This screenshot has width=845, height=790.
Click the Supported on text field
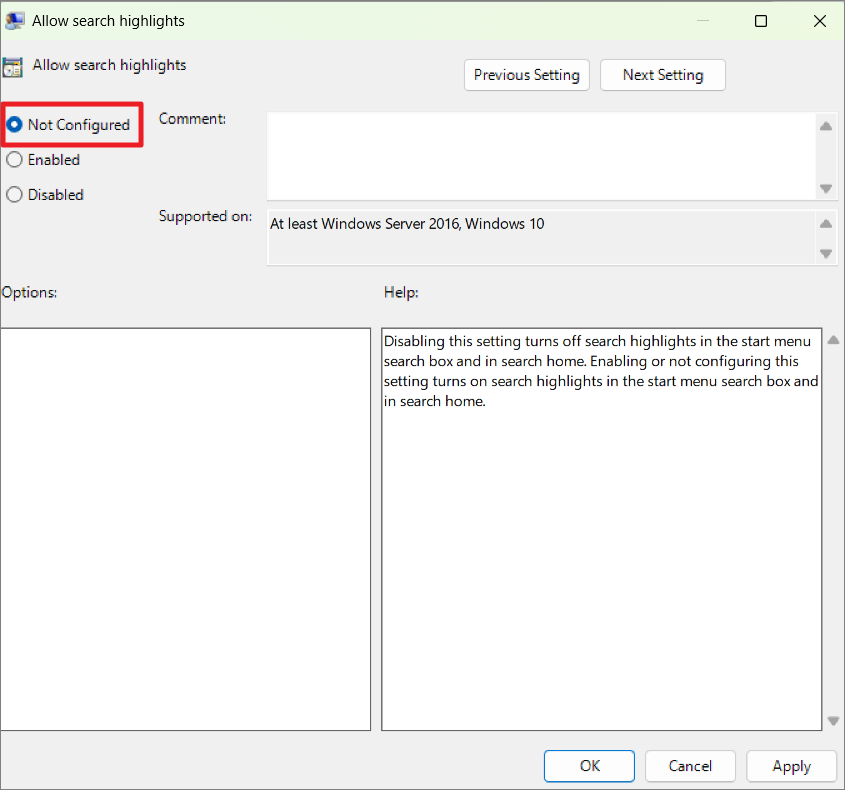tap(542, 237)
